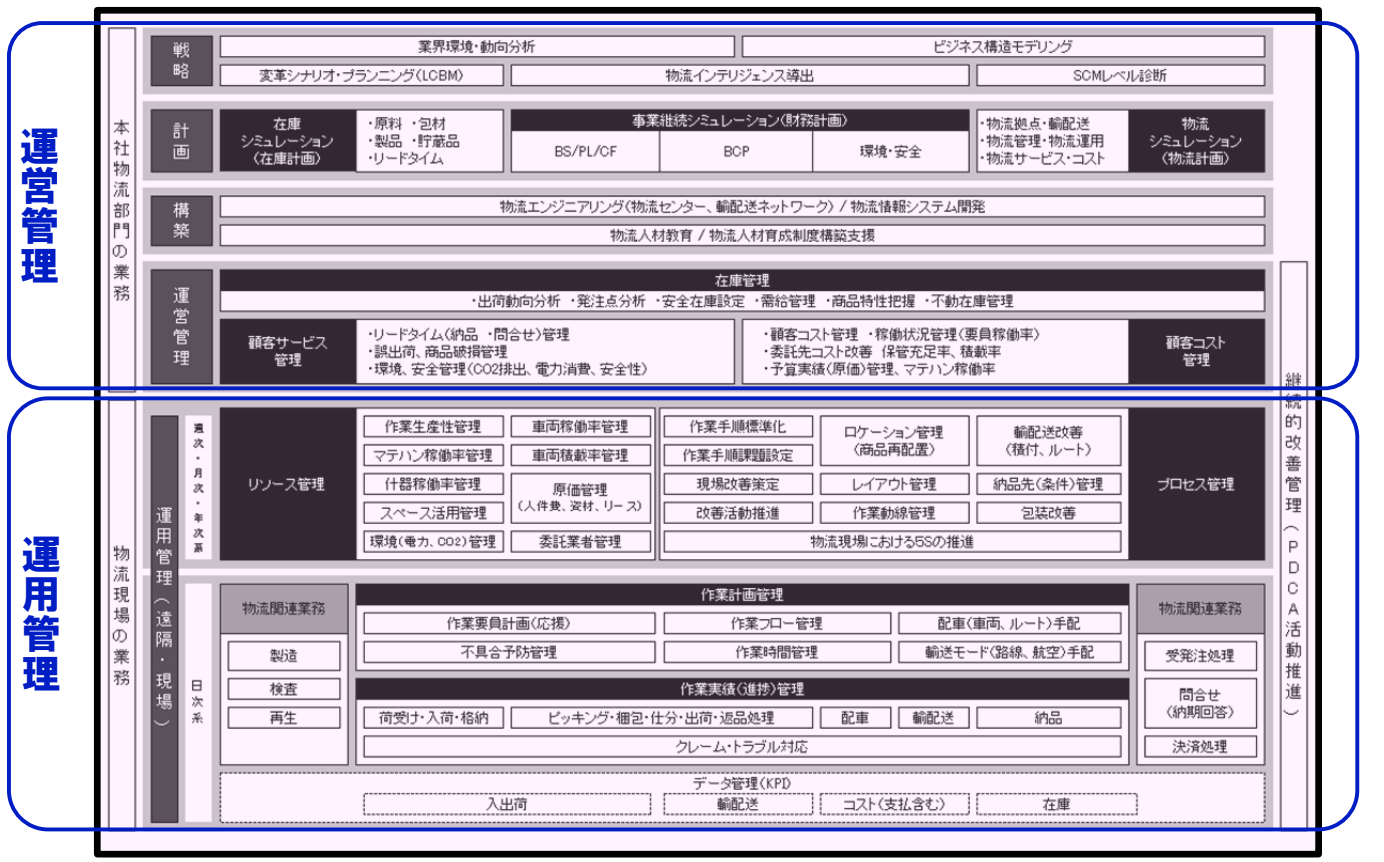Click 事業継続シミュレーション(財務計画) header
Viewport: 1384px width, 862px height.
point(740,120)
